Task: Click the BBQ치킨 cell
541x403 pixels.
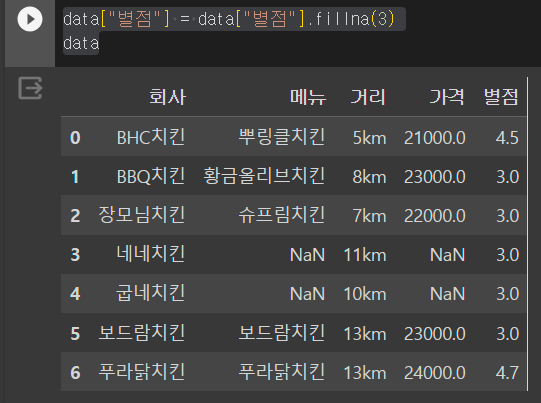Action: click(151, 176)
